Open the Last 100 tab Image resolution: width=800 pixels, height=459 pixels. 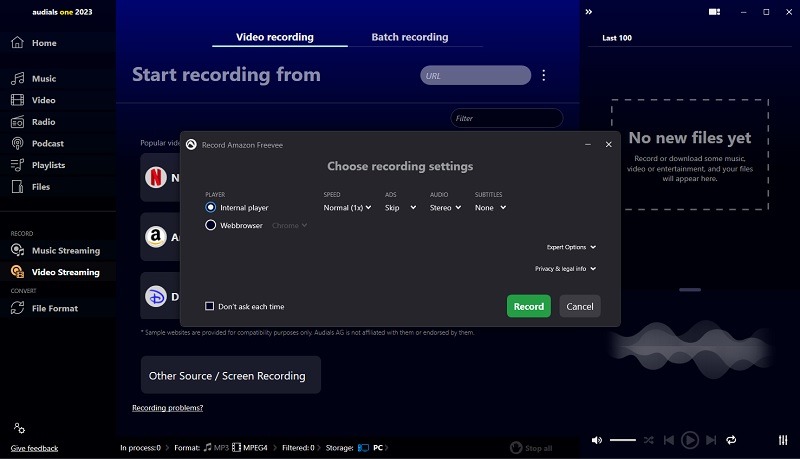coord(617,38)
